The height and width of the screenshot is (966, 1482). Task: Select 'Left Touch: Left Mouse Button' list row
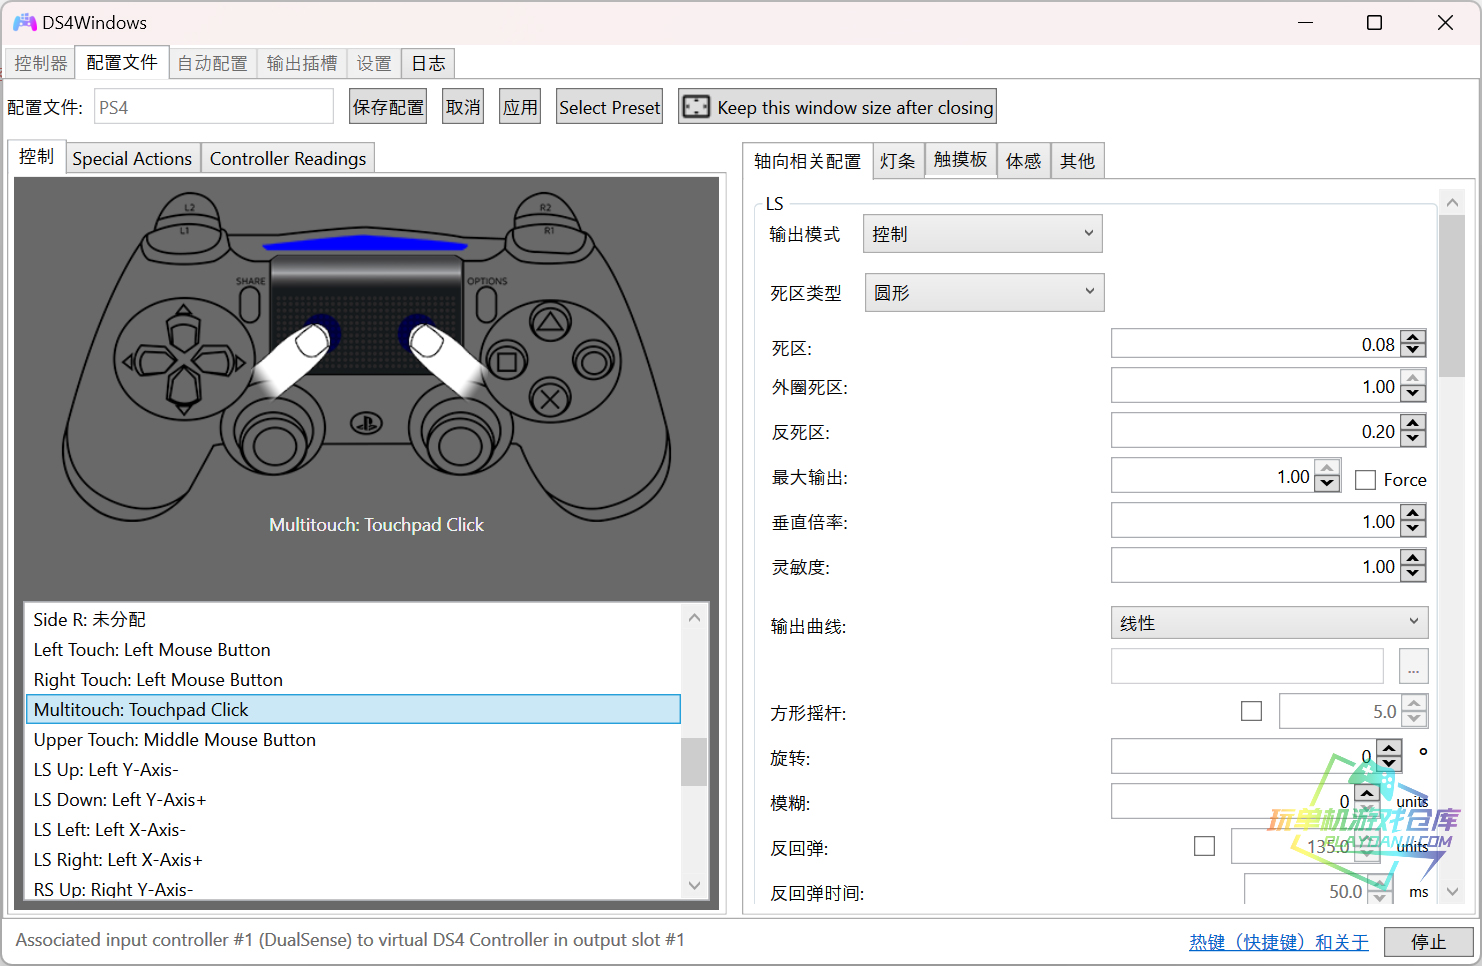353,650
